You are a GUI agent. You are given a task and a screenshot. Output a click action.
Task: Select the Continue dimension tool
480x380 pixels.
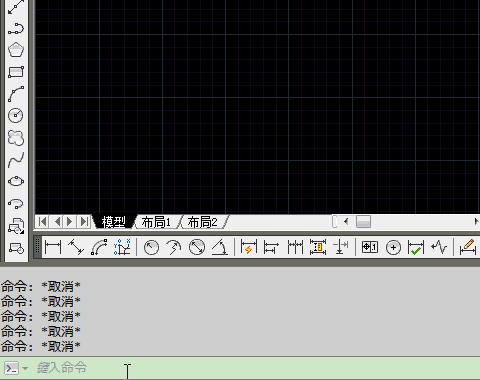coord(295,248)
